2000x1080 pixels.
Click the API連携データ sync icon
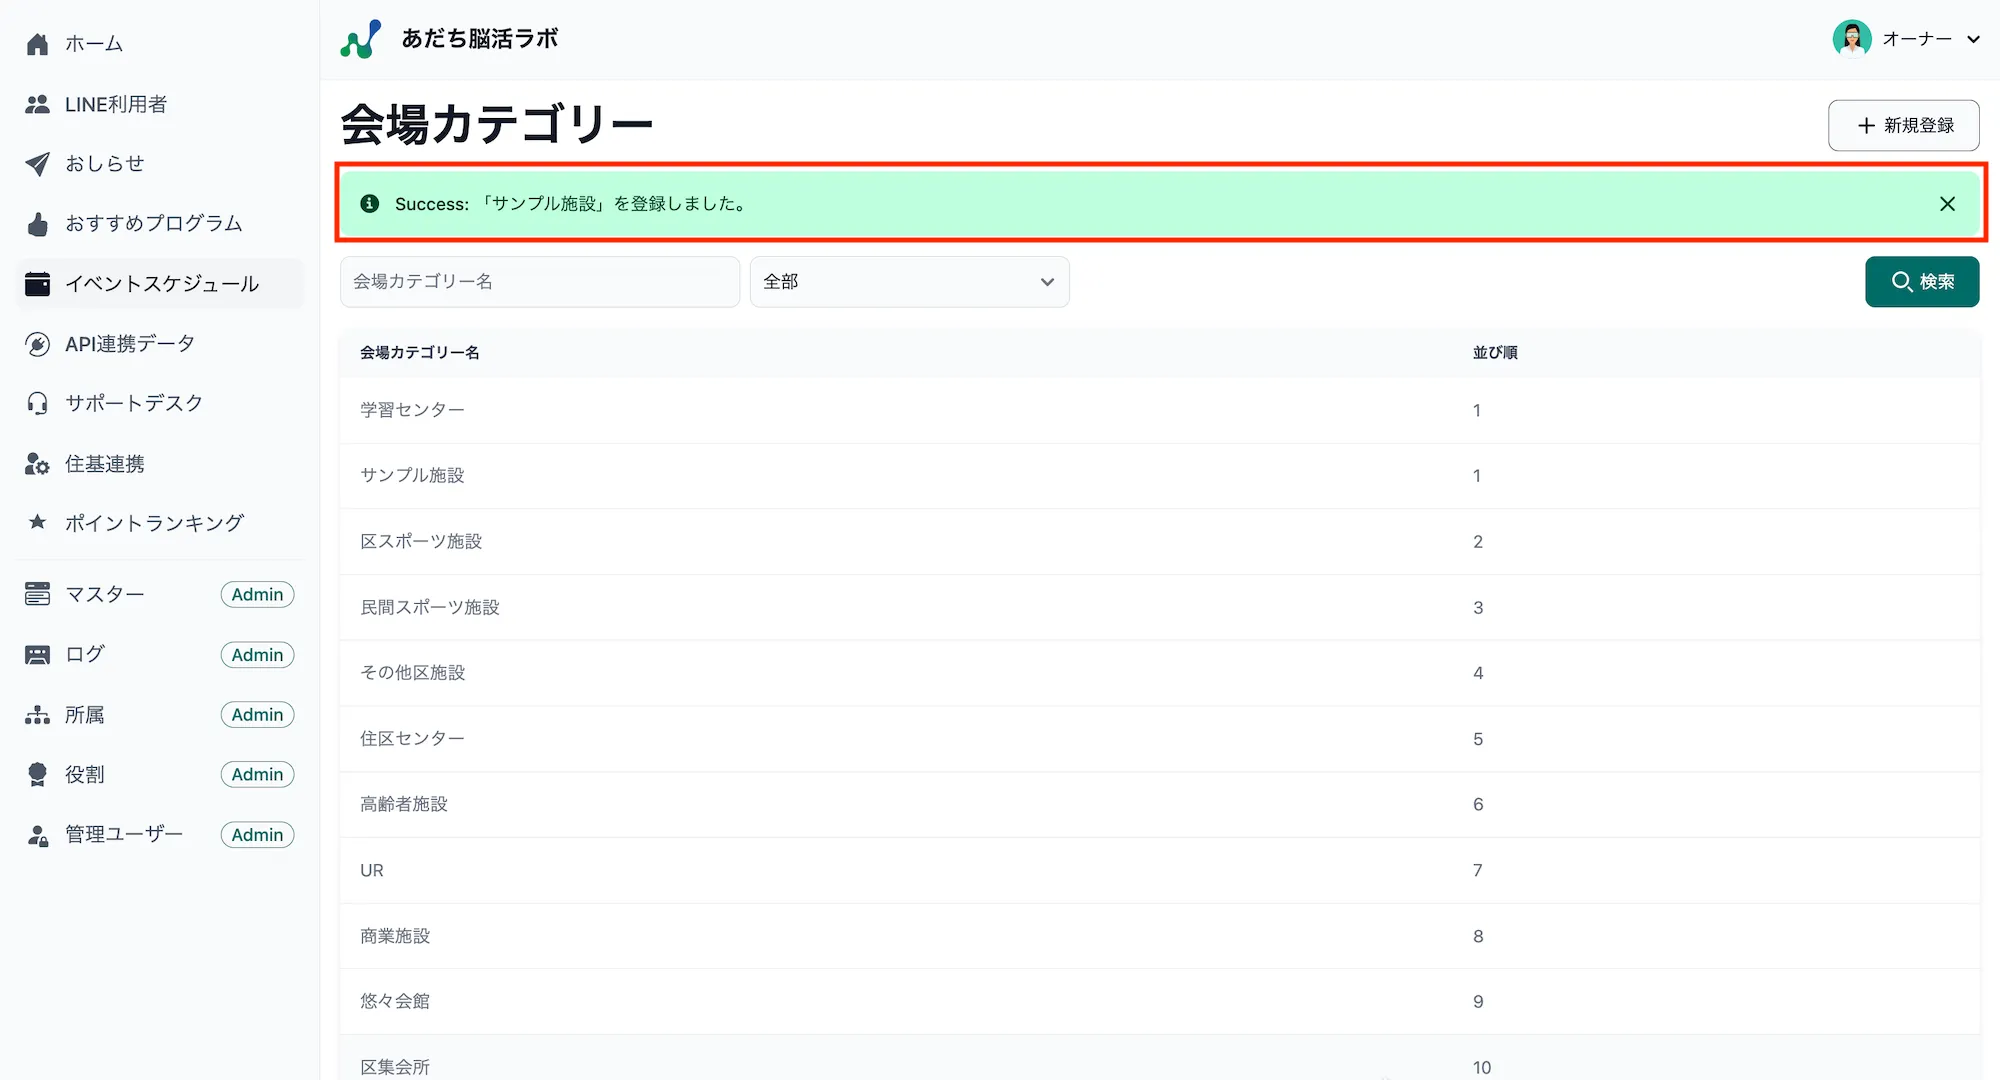pos(38,343)
